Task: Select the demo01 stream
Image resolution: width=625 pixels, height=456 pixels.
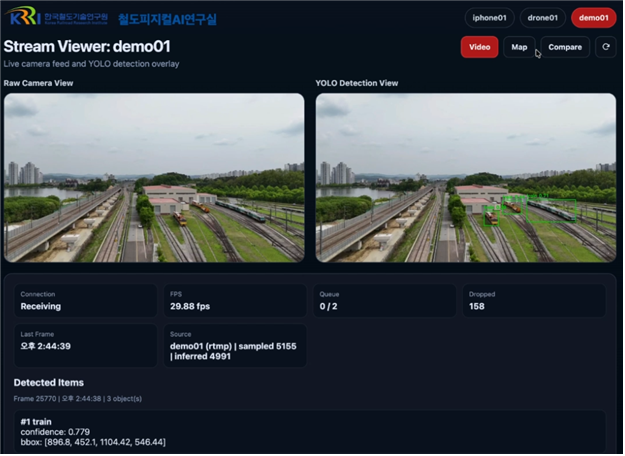Action: click(595, 18)
